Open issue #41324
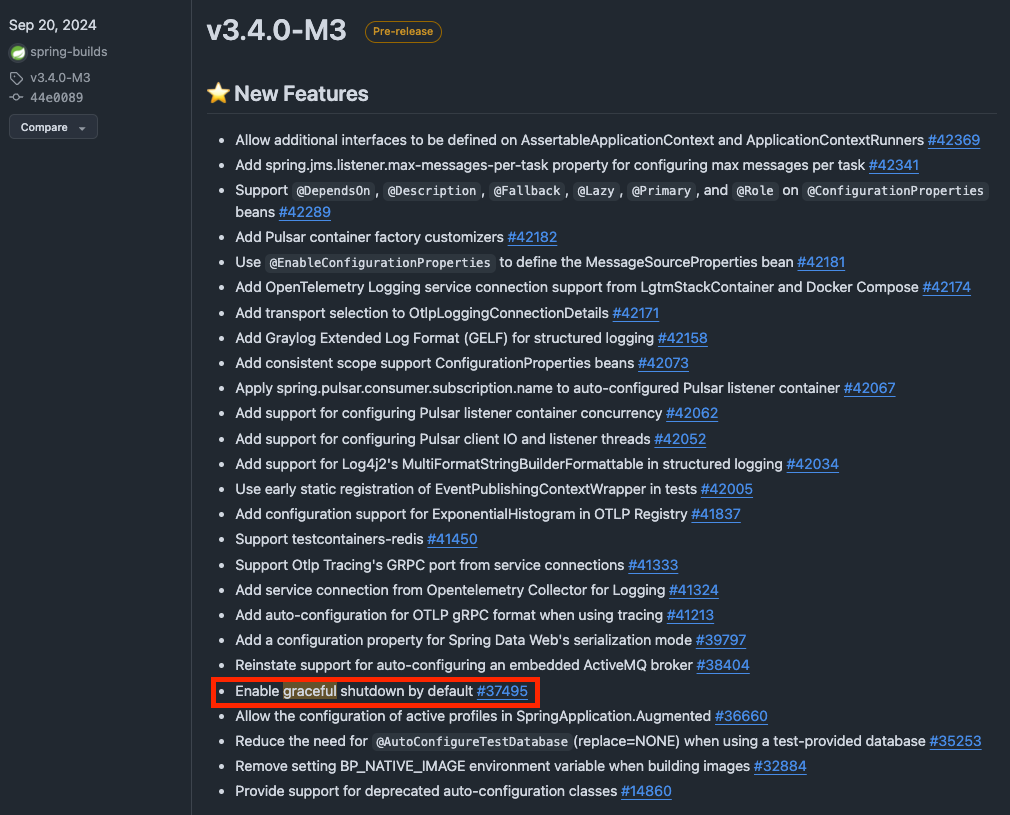The width and height of the screenshot is (1010, 815). (693, 591)
